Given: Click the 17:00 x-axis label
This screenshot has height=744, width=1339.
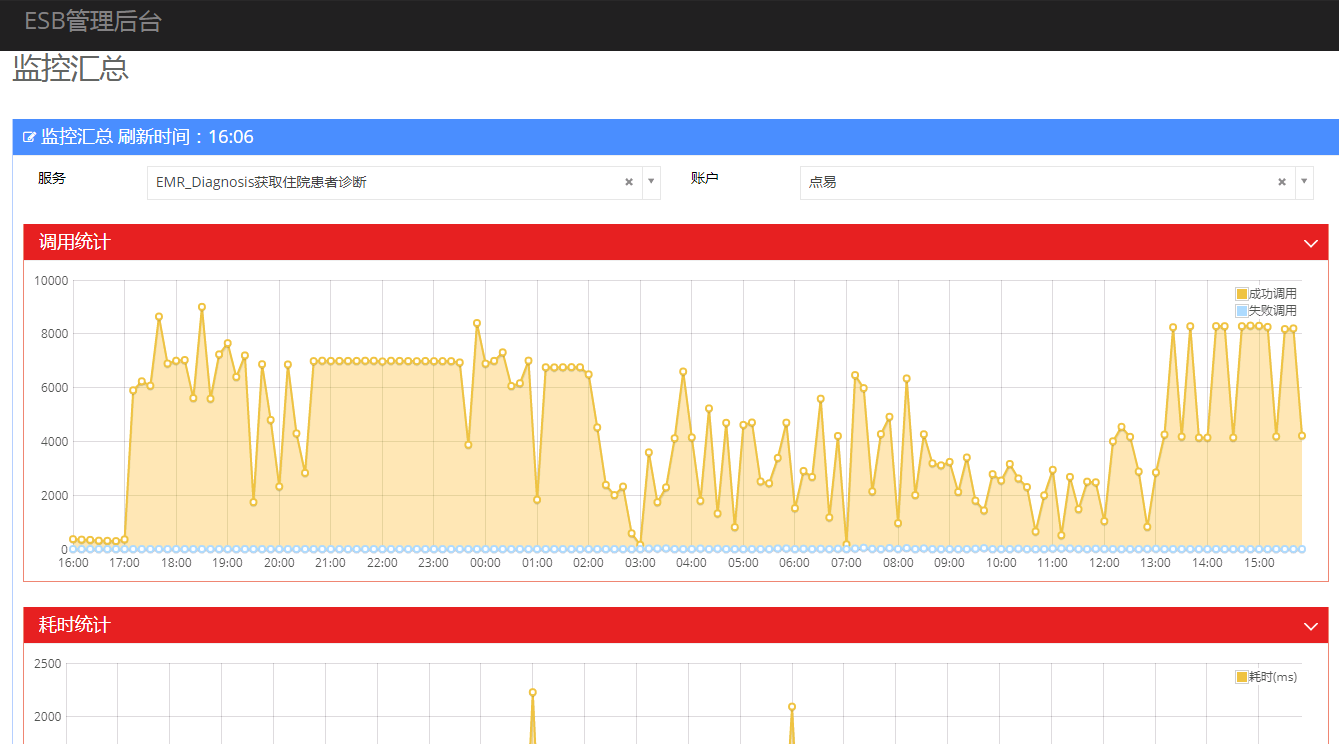Looking at the screenshot, I should click(x=124, y=563).
